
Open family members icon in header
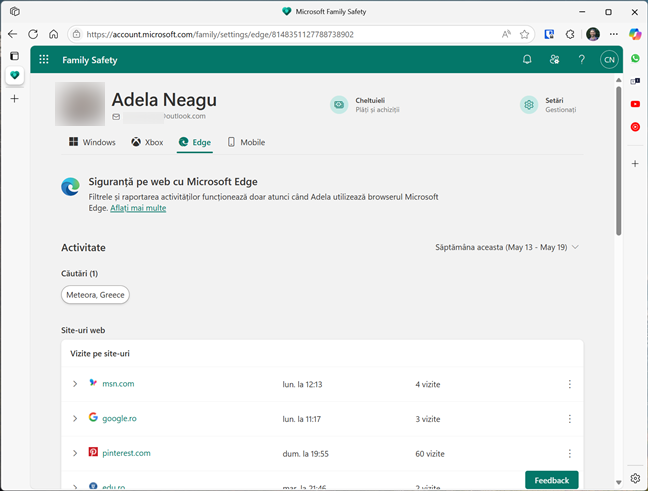[554, 60]
